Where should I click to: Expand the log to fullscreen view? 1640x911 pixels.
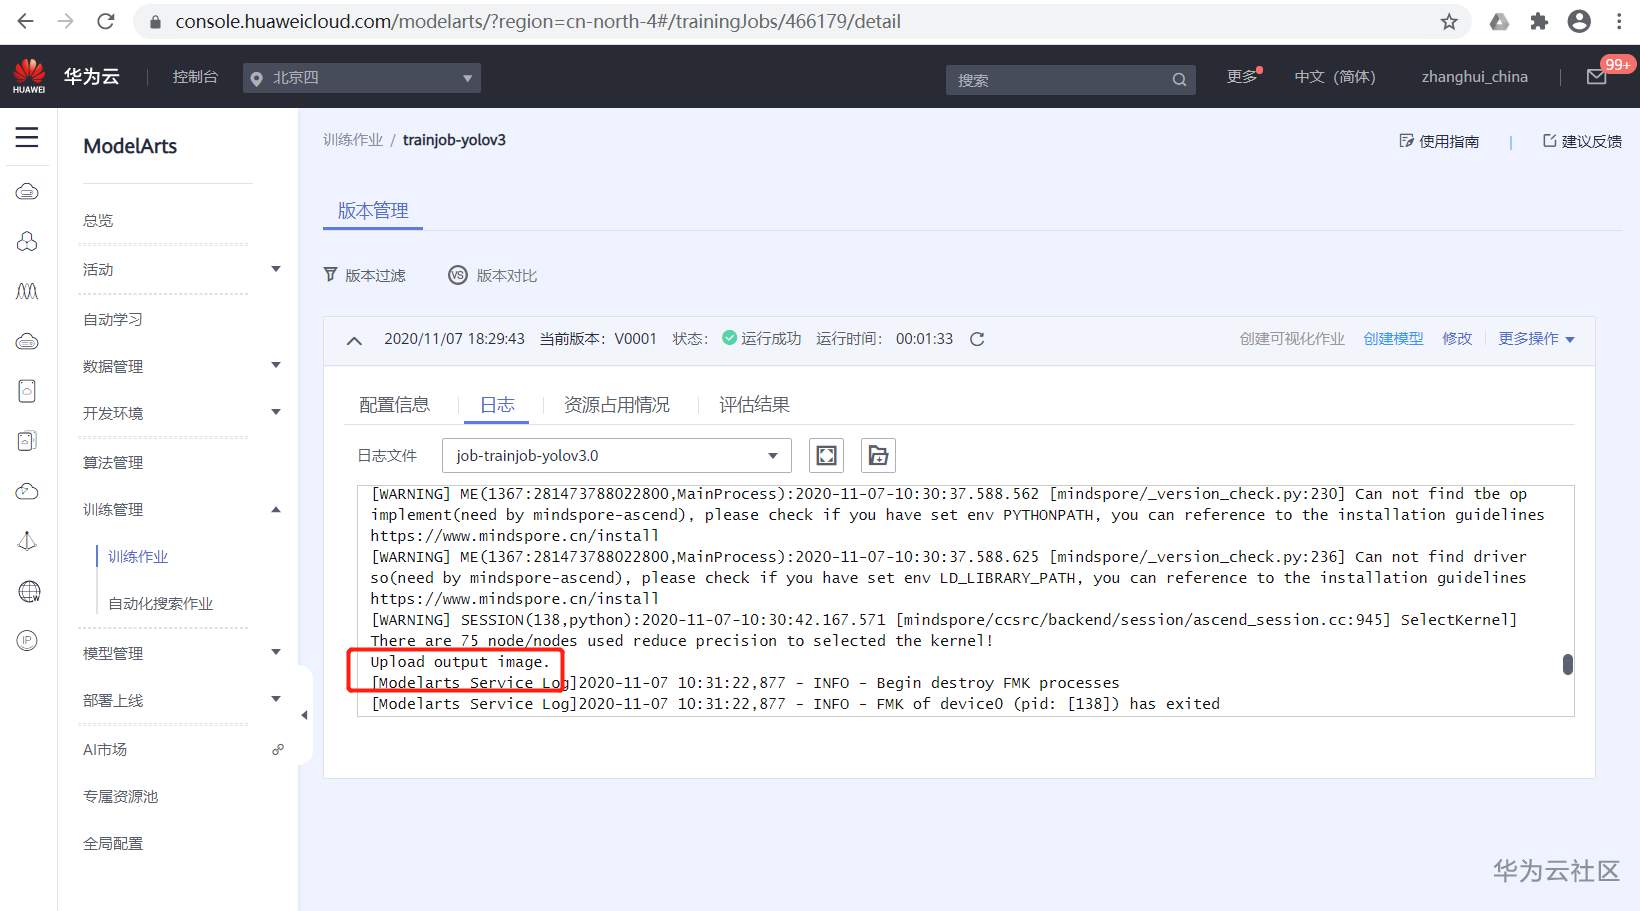click(x=827, y=455)
